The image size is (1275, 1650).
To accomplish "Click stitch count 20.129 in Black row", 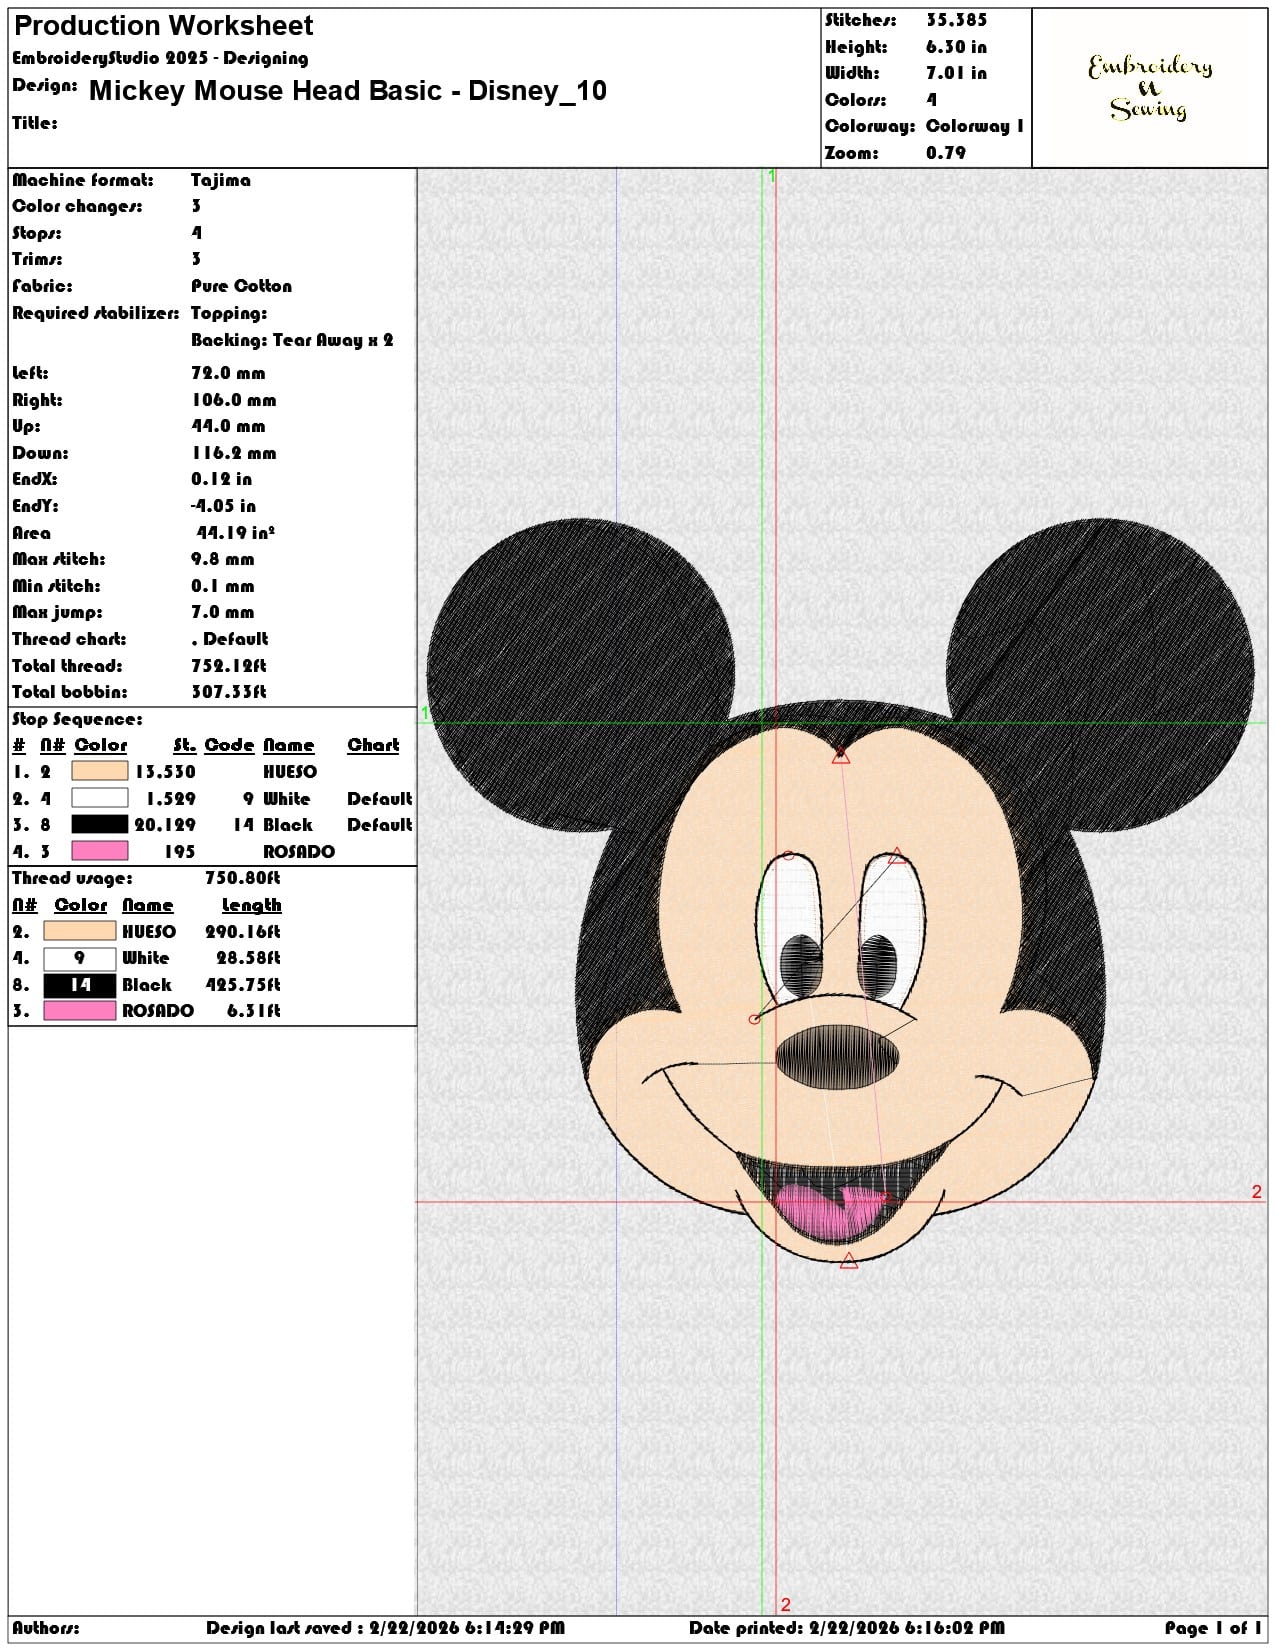I will (x=165, y=825).
